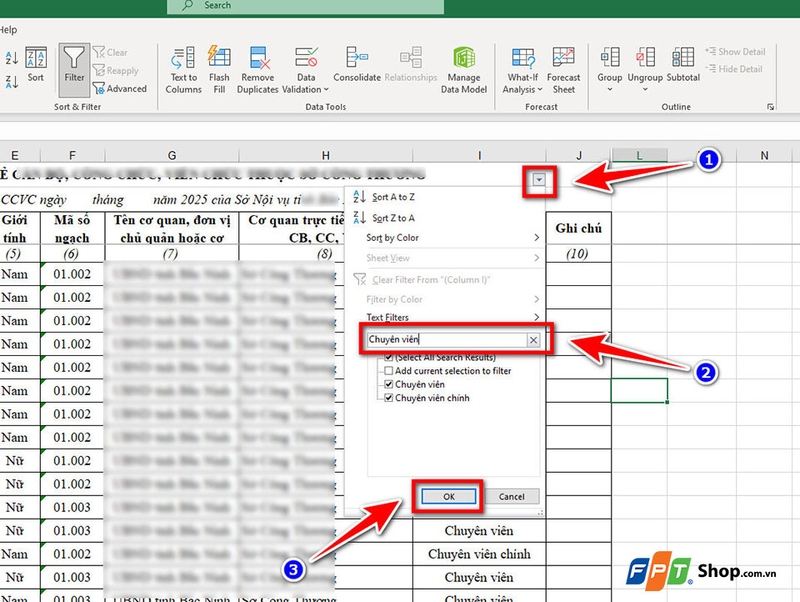Select Sort Z to A in the filter menu

pyautogui.click(x=390, y=217)
